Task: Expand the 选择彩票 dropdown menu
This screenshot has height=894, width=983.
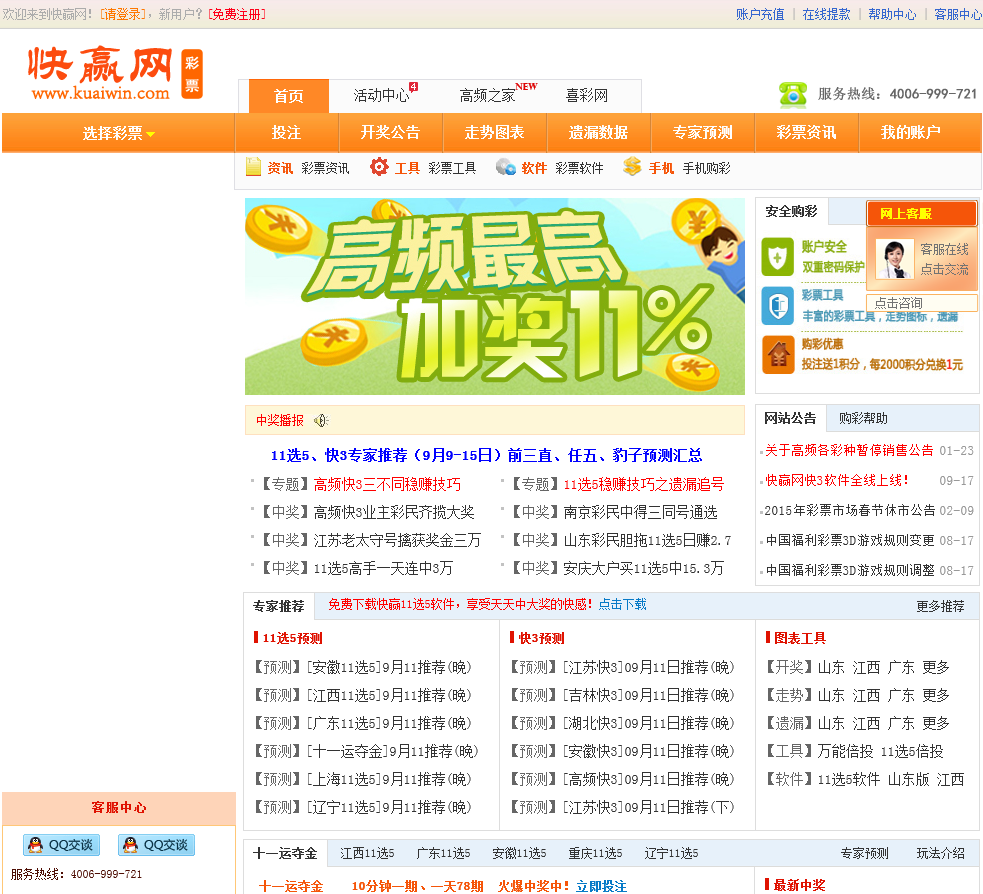Action: (118, 133)
